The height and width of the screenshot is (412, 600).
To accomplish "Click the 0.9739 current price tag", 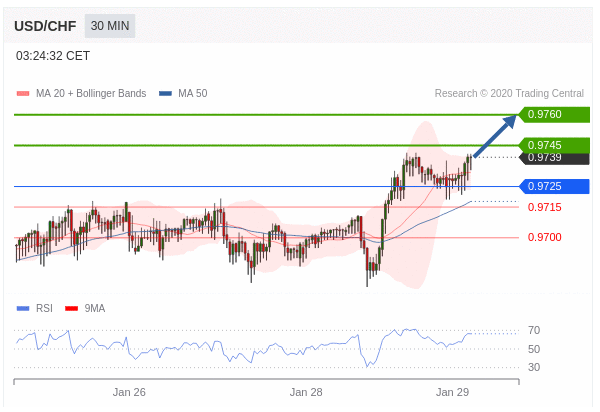I will pos(554,159).
